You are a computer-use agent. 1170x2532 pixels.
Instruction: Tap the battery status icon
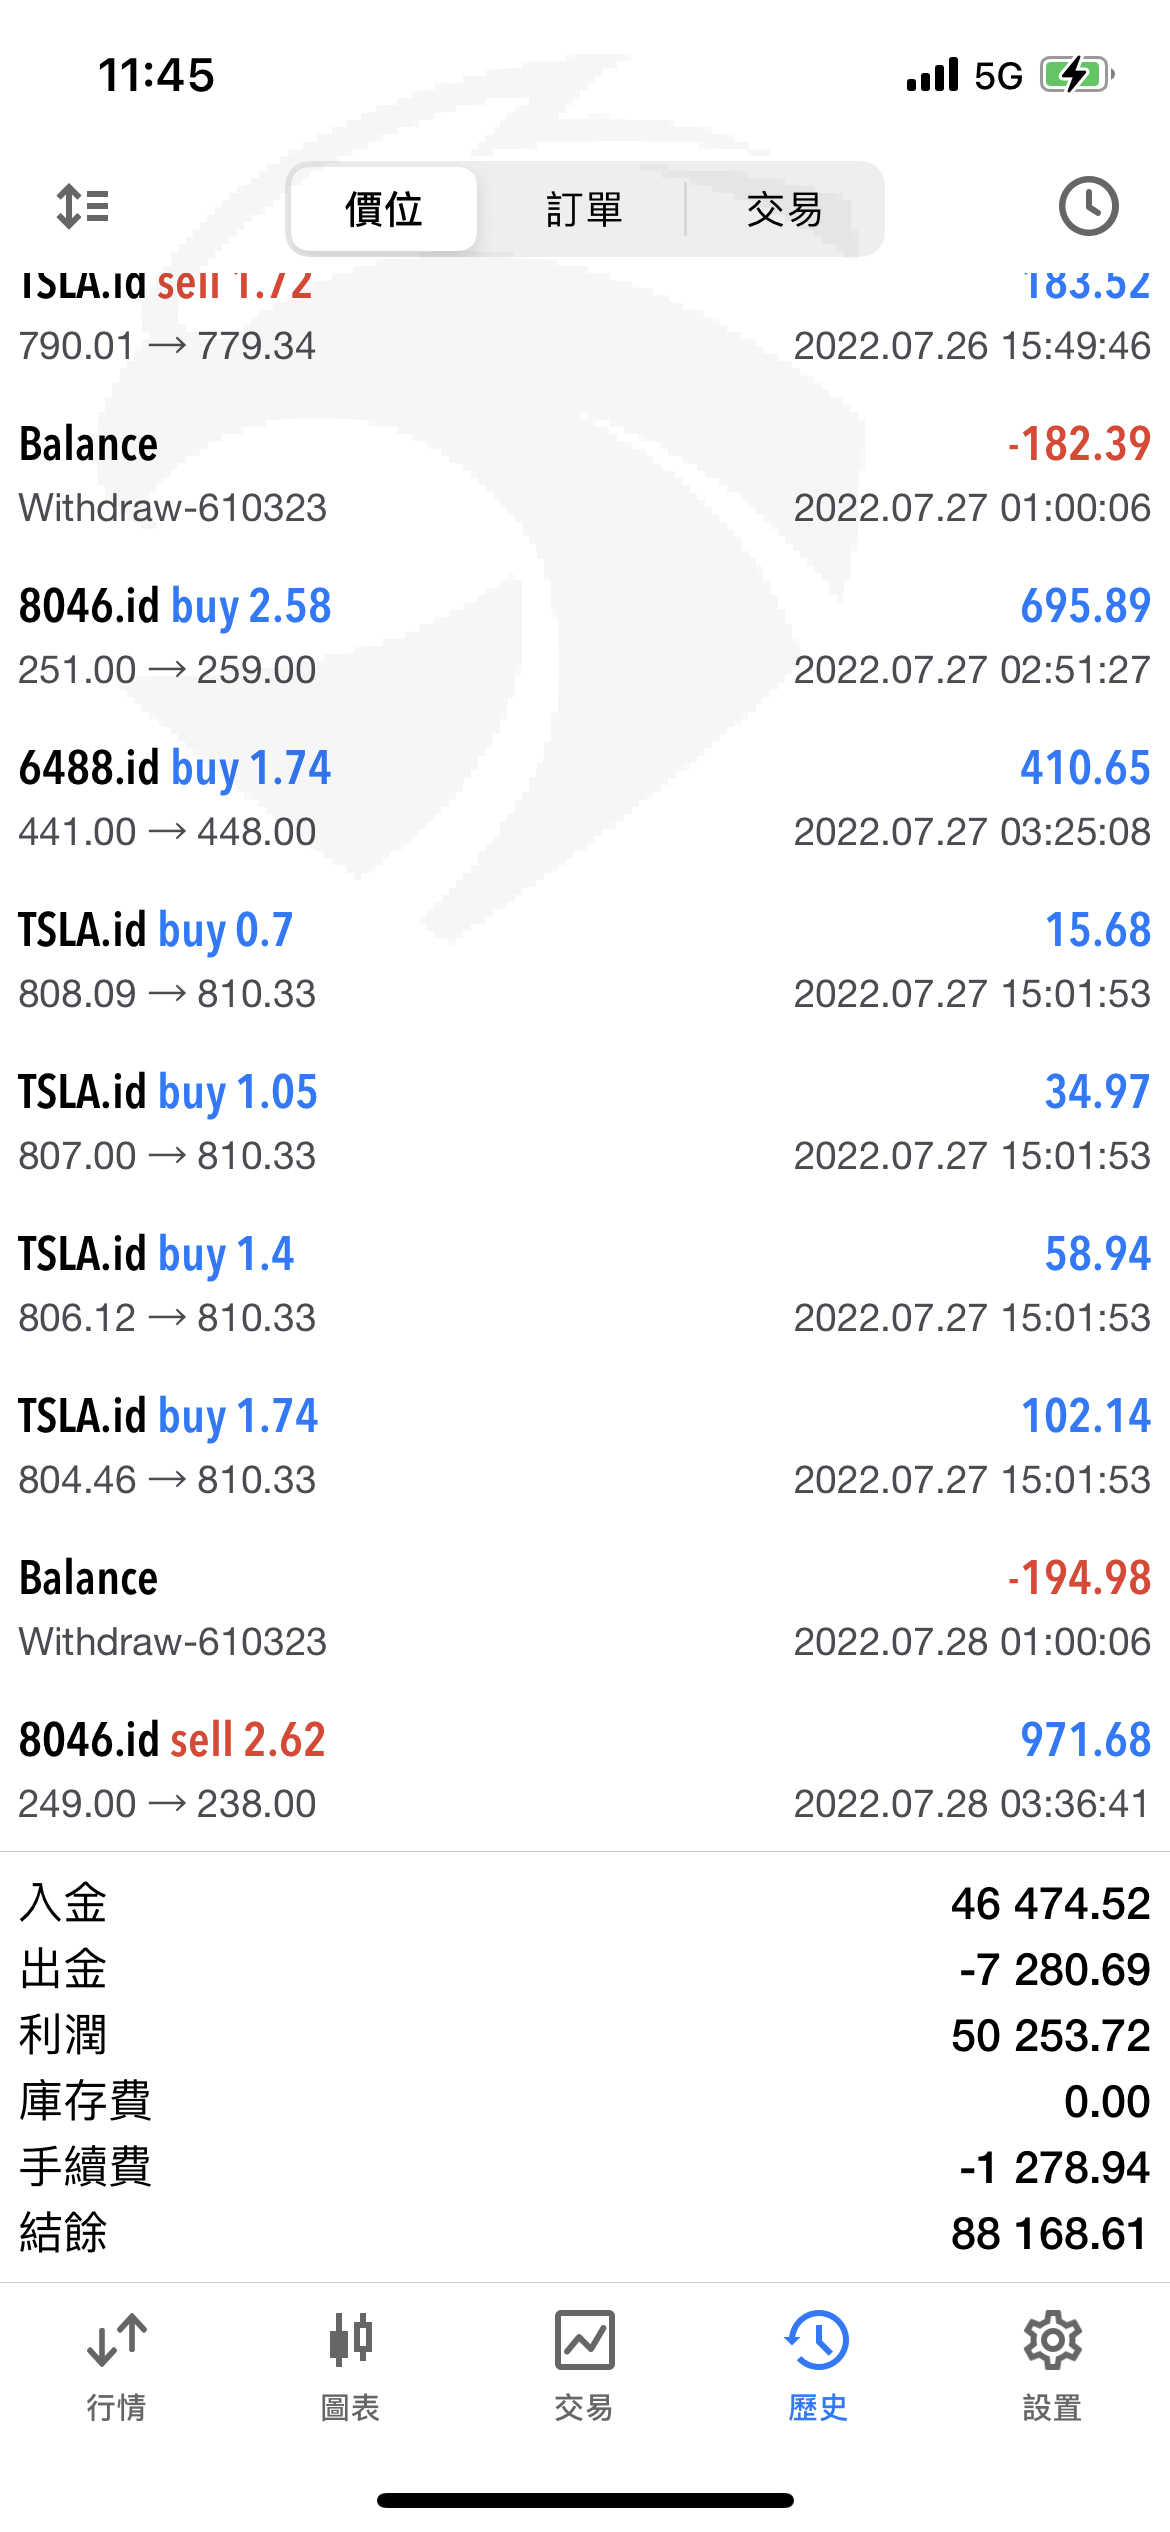(1076, 75)
